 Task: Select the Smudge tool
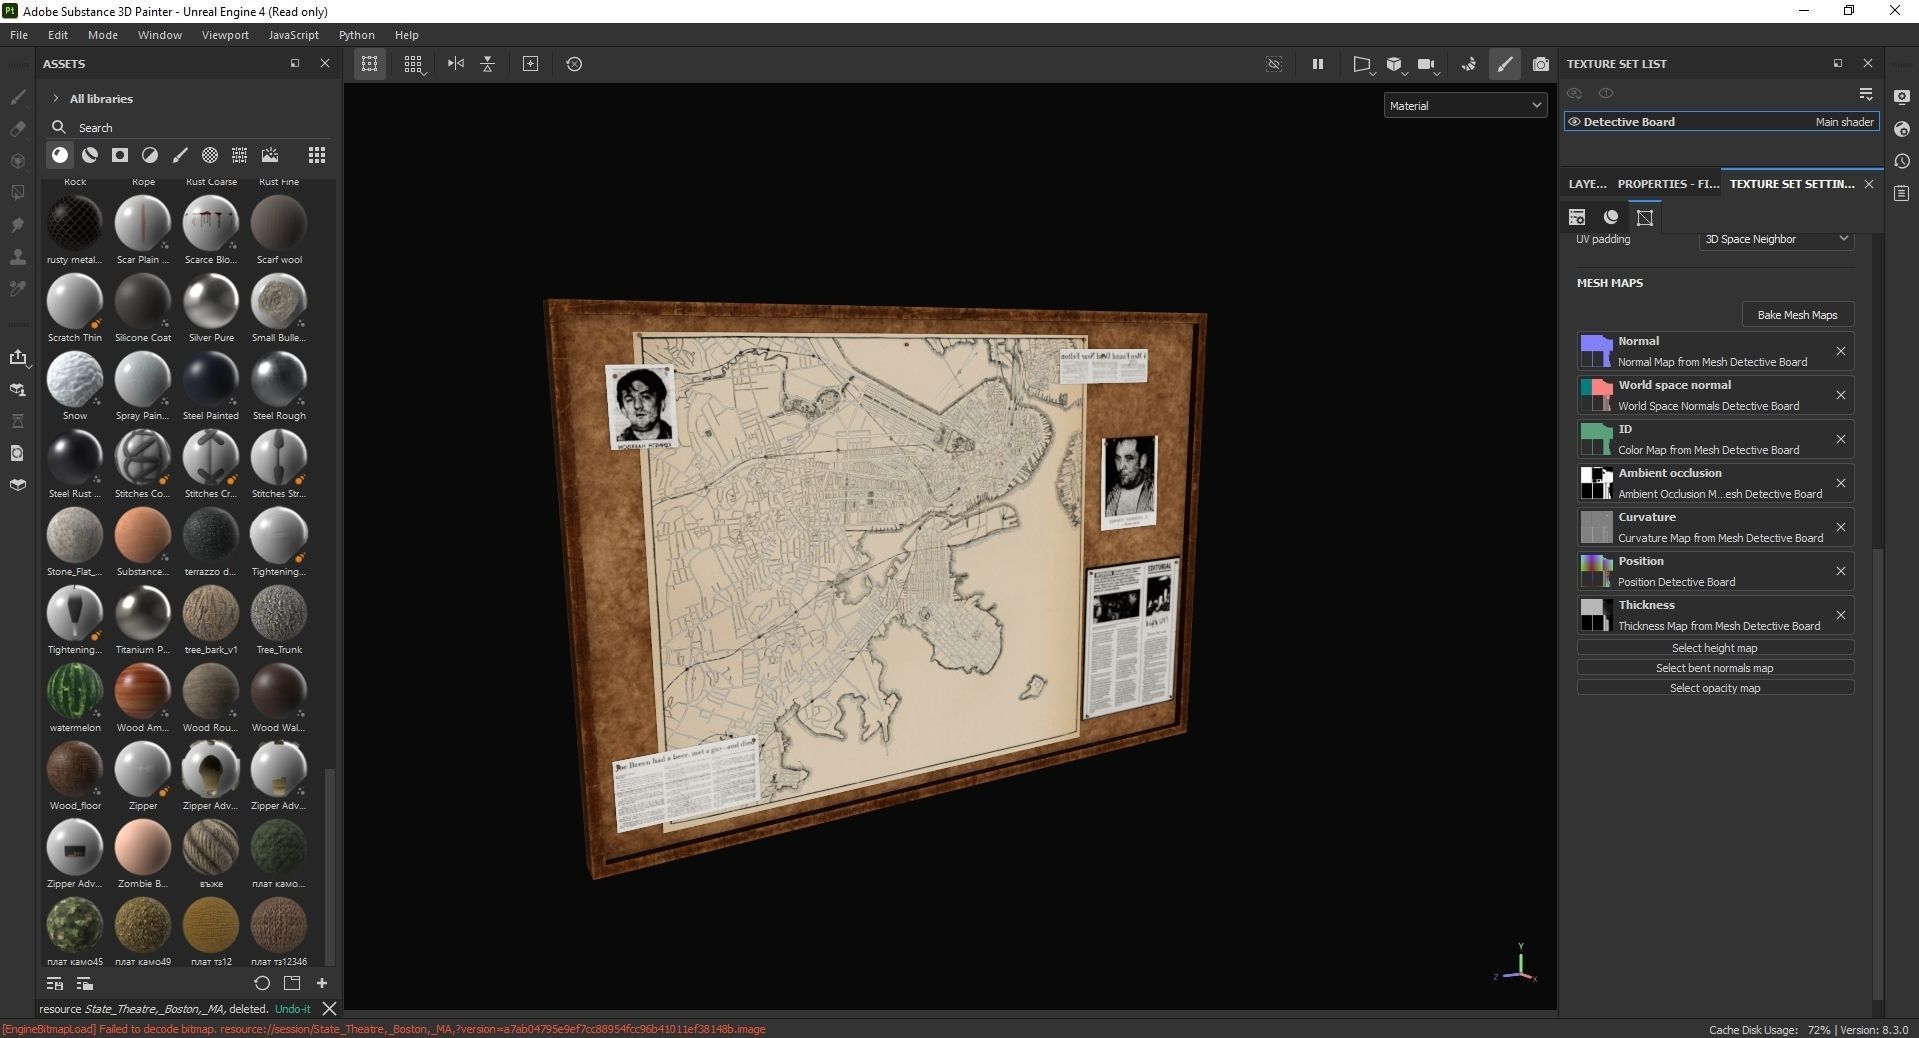pos(17,225)
